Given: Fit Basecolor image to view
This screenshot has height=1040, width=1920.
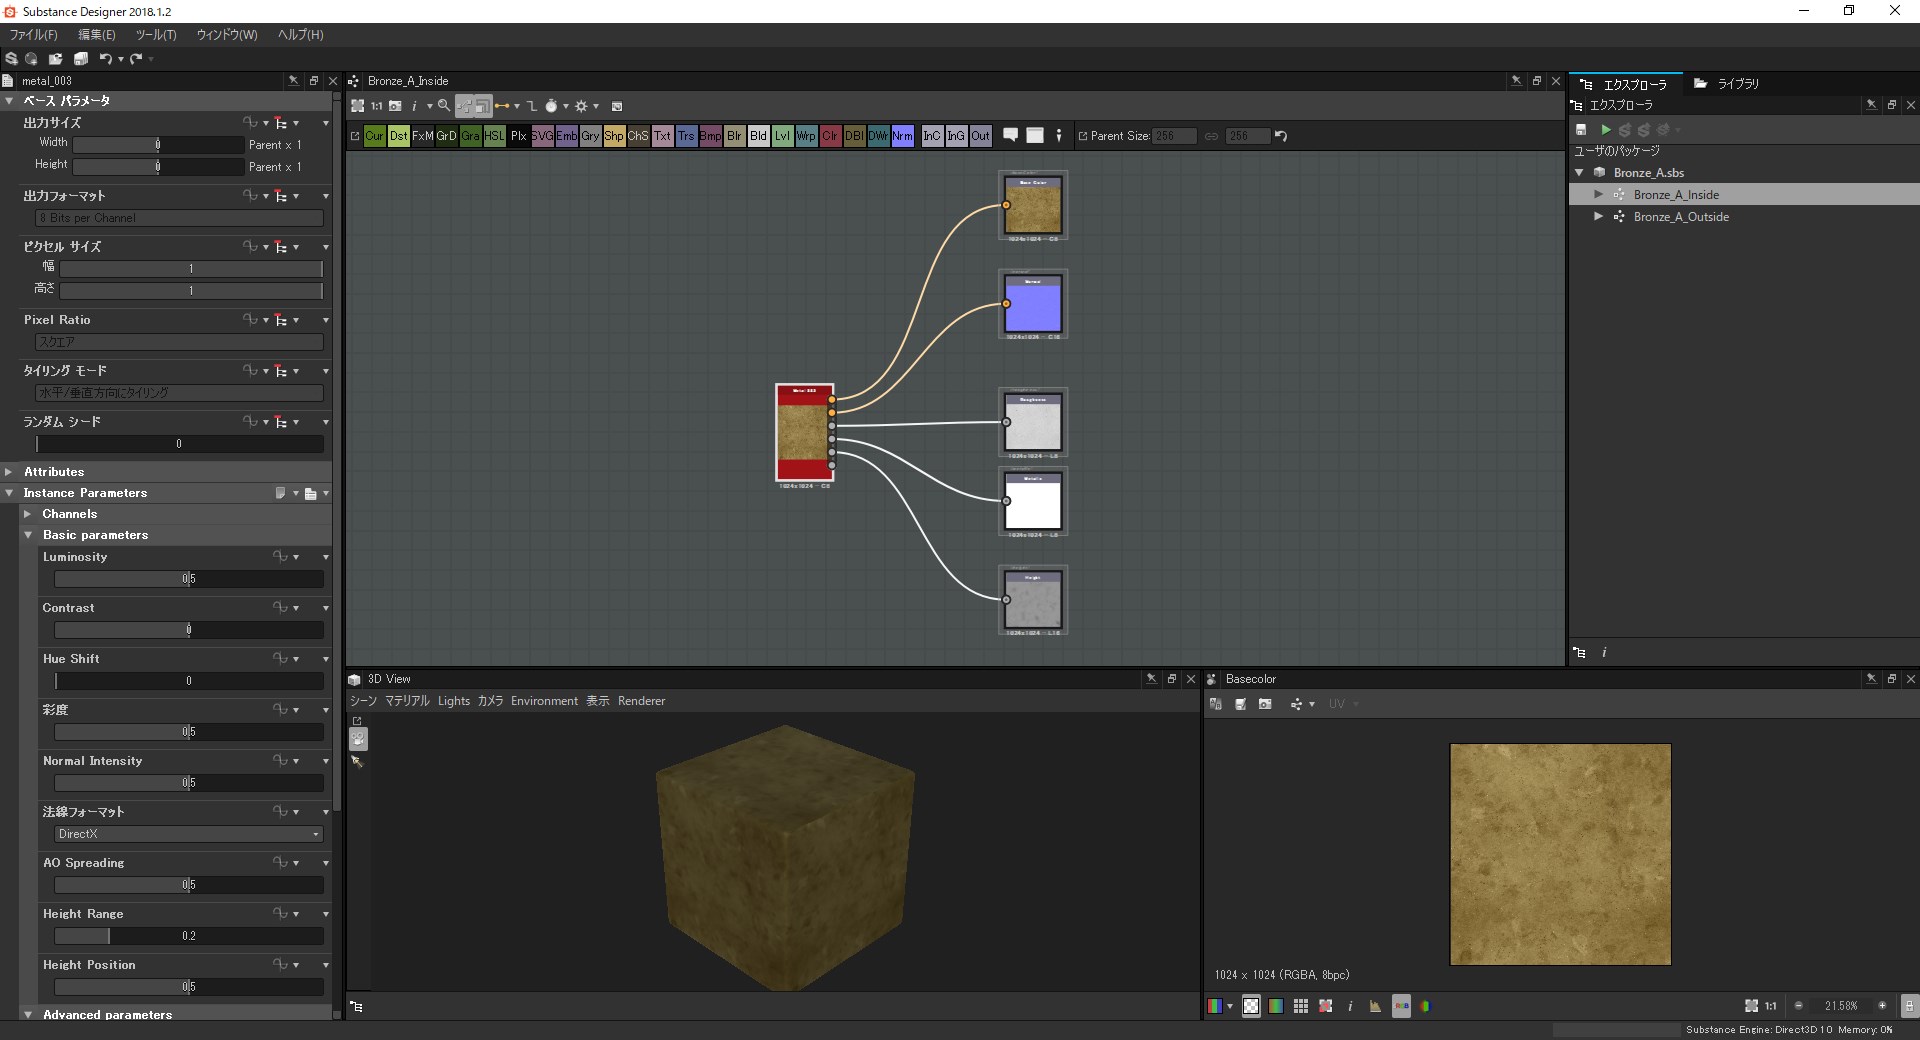Looking at the screenshot, I should pyautogui.click(x=1751, y=1006).
